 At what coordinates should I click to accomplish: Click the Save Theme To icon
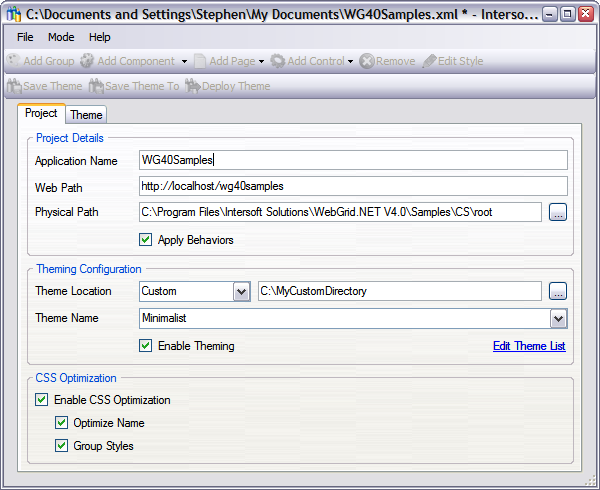(x=96, y=86)
